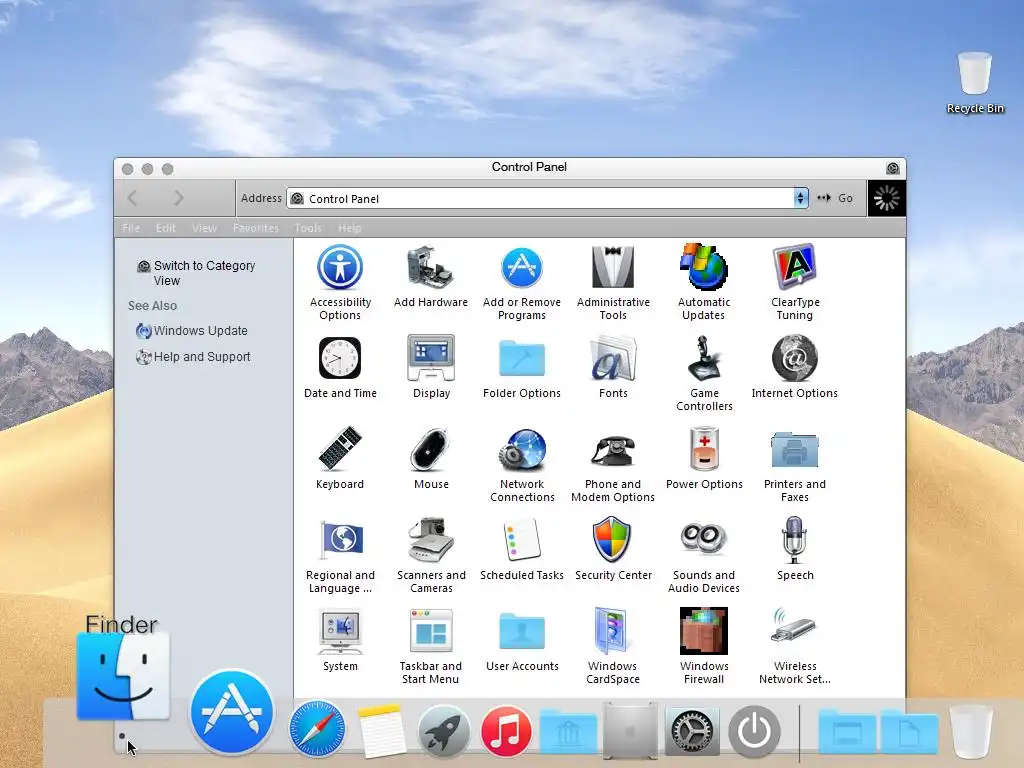Click the power button in dock
1024x768 pixels.
coord(754,731)
